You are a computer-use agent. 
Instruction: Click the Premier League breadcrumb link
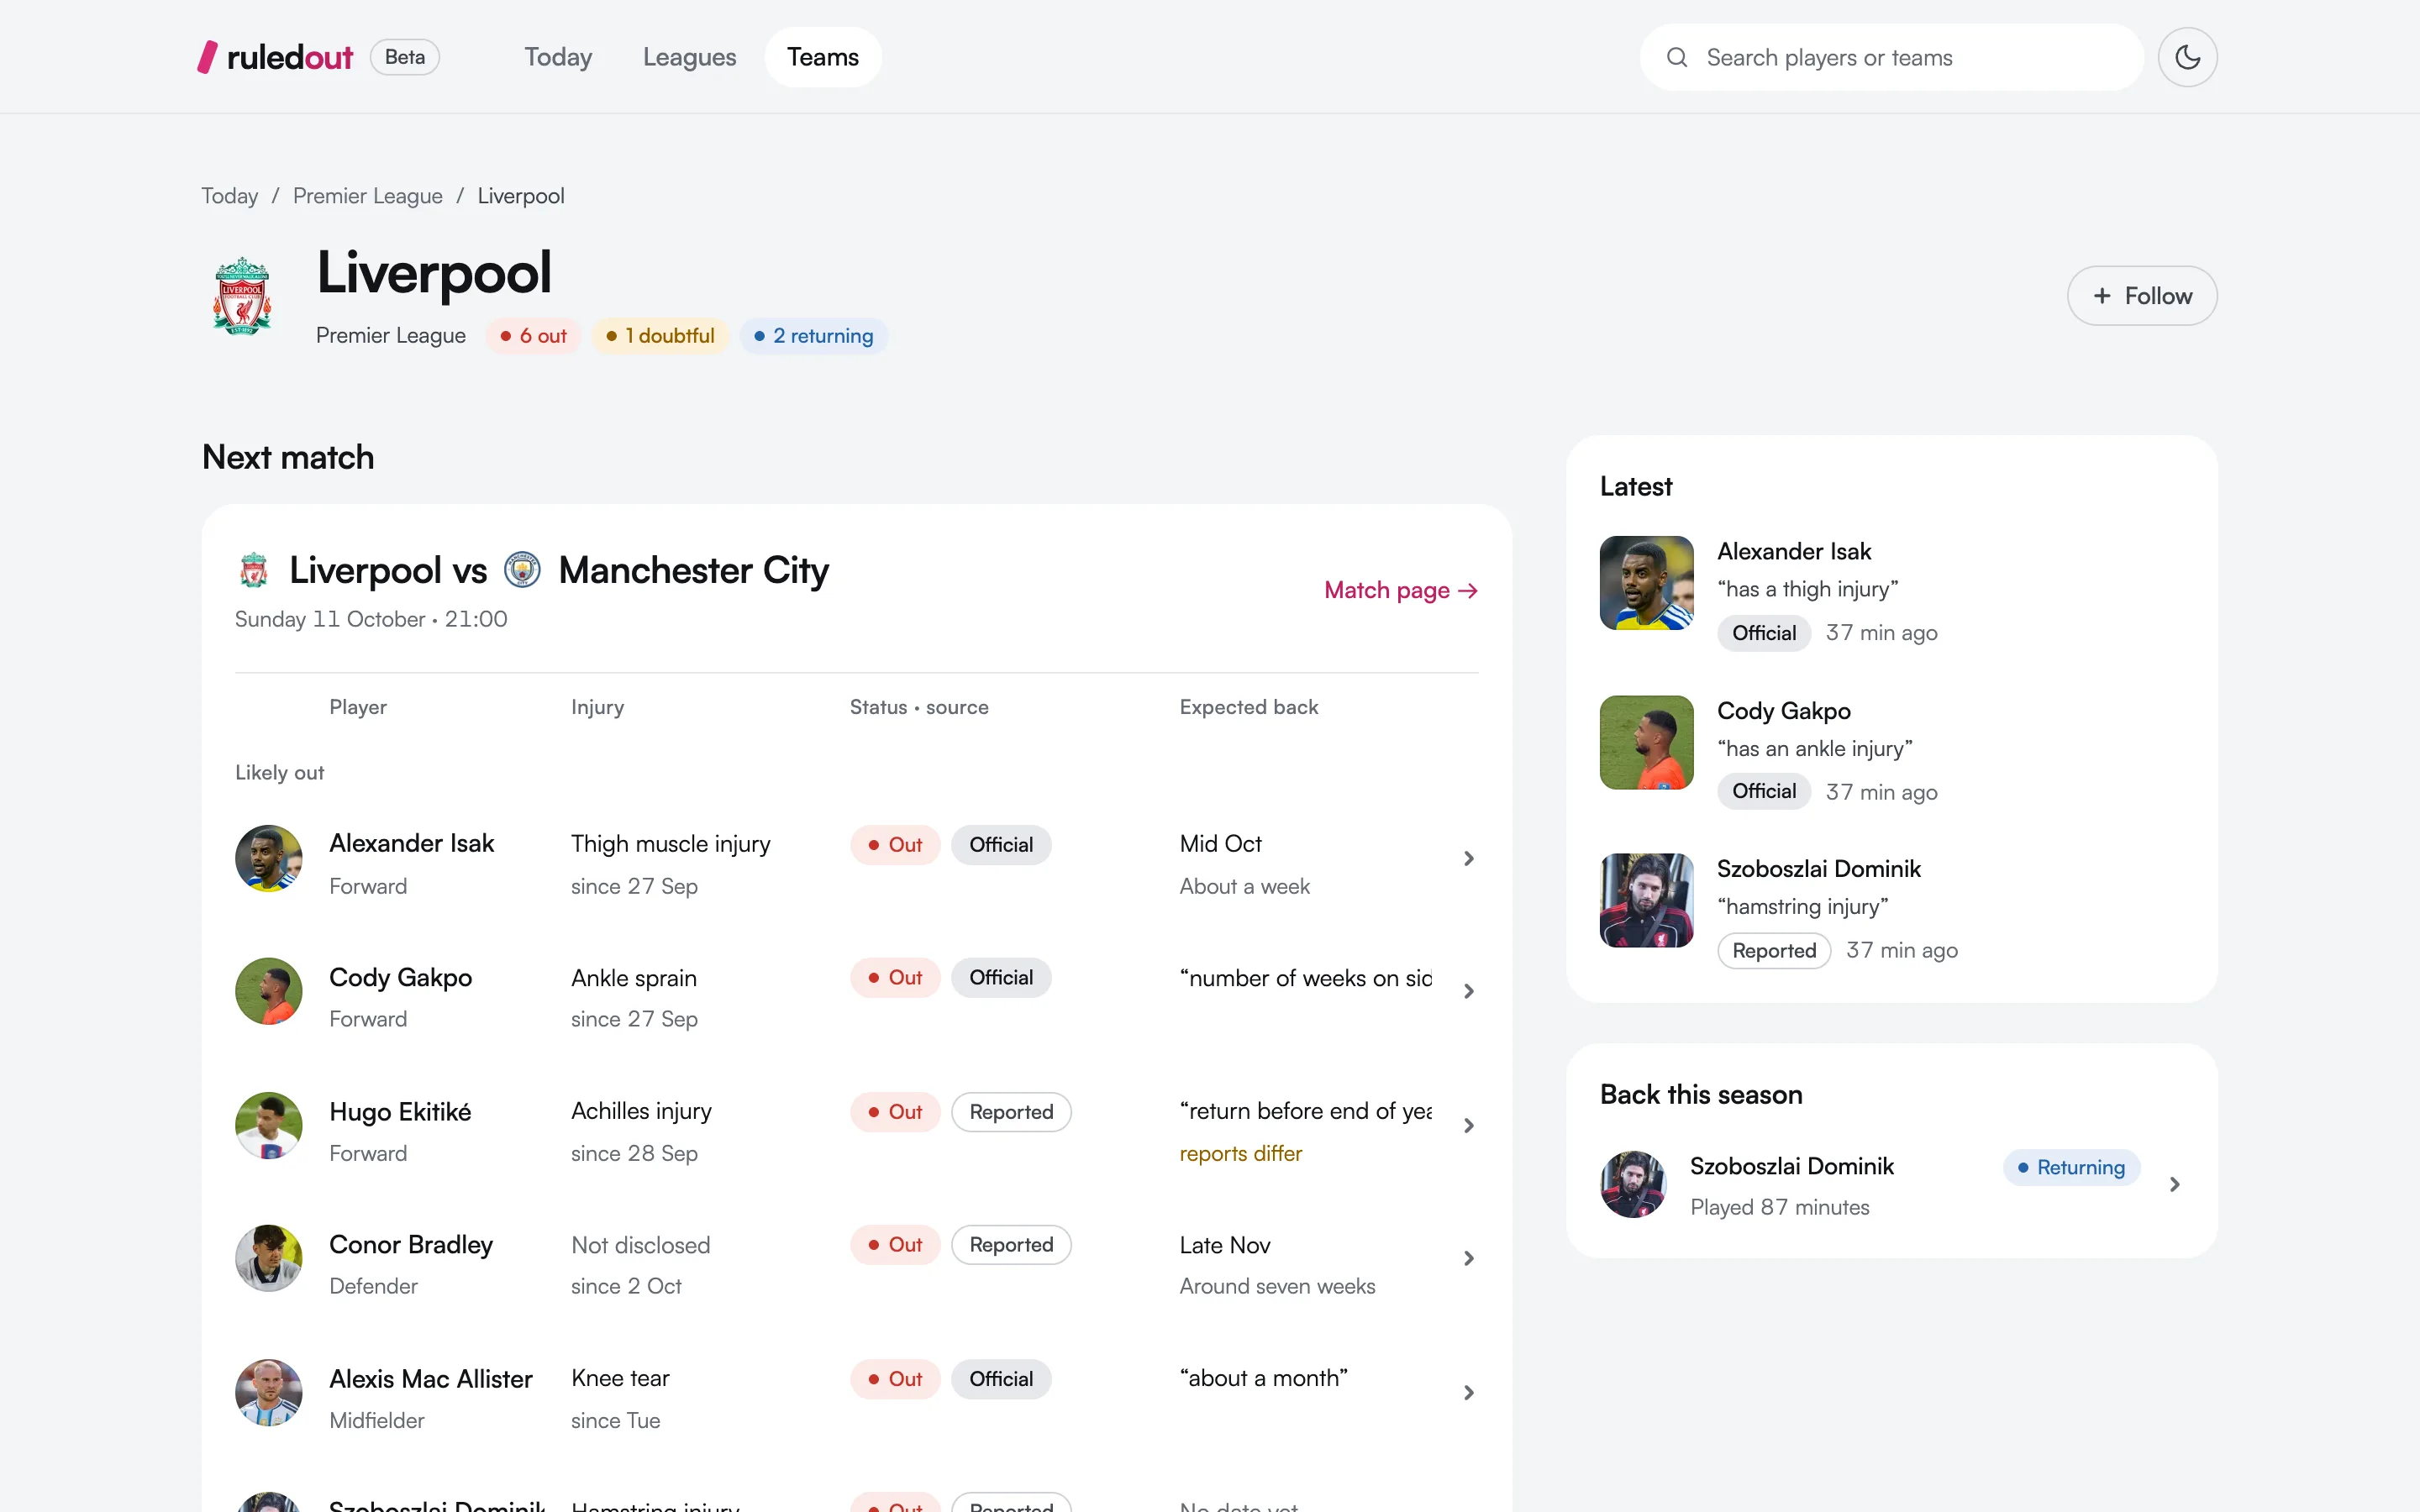(x=367, y=195)
